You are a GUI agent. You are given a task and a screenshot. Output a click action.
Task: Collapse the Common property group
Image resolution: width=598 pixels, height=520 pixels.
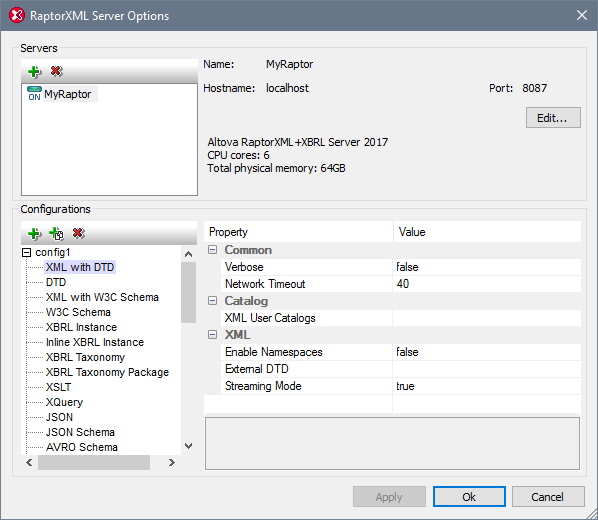pos(212,250)
